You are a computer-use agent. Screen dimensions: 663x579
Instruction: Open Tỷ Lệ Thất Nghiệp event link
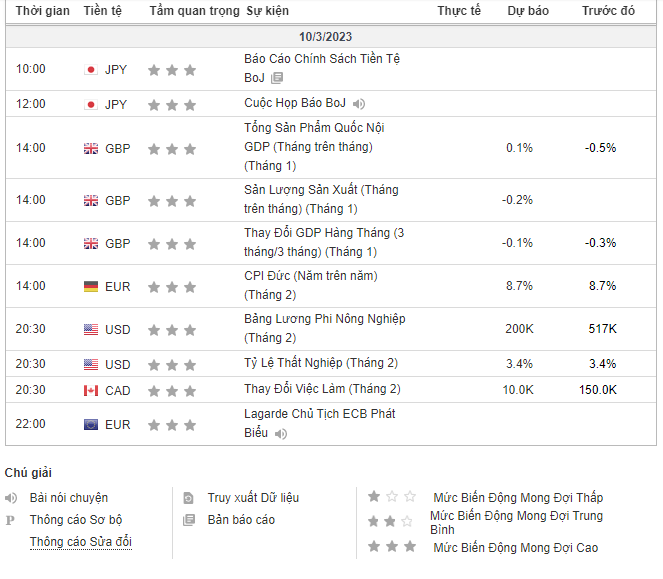coord(321,363)
